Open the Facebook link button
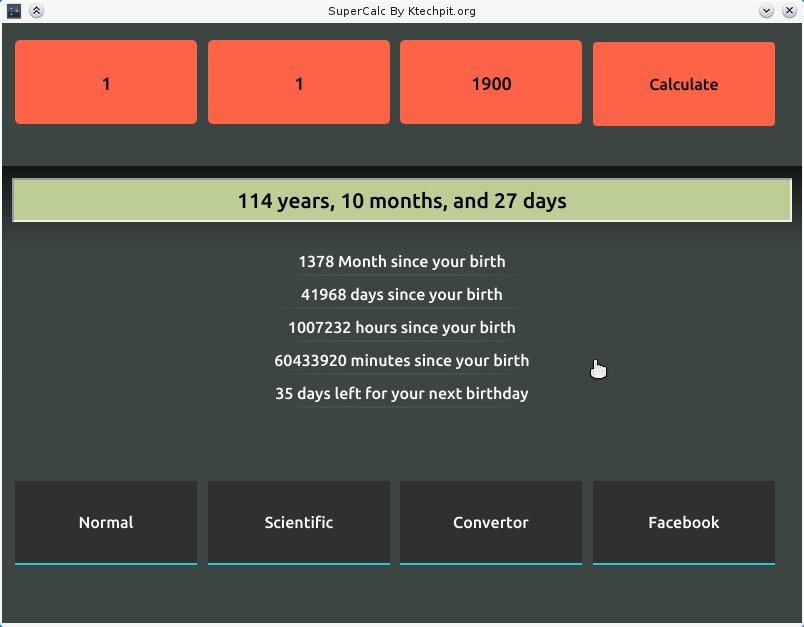Viewport: 804px width, 627px height. coord(684,522)
